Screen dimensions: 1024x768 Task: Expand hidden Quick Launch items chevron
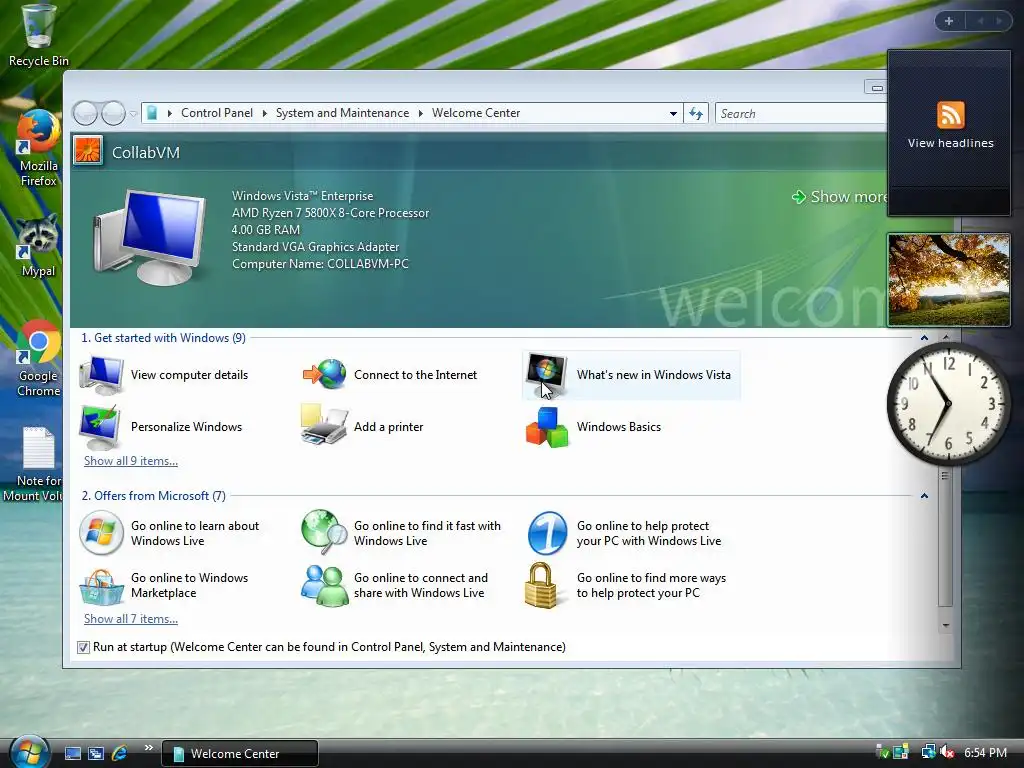tap(148, 748)
